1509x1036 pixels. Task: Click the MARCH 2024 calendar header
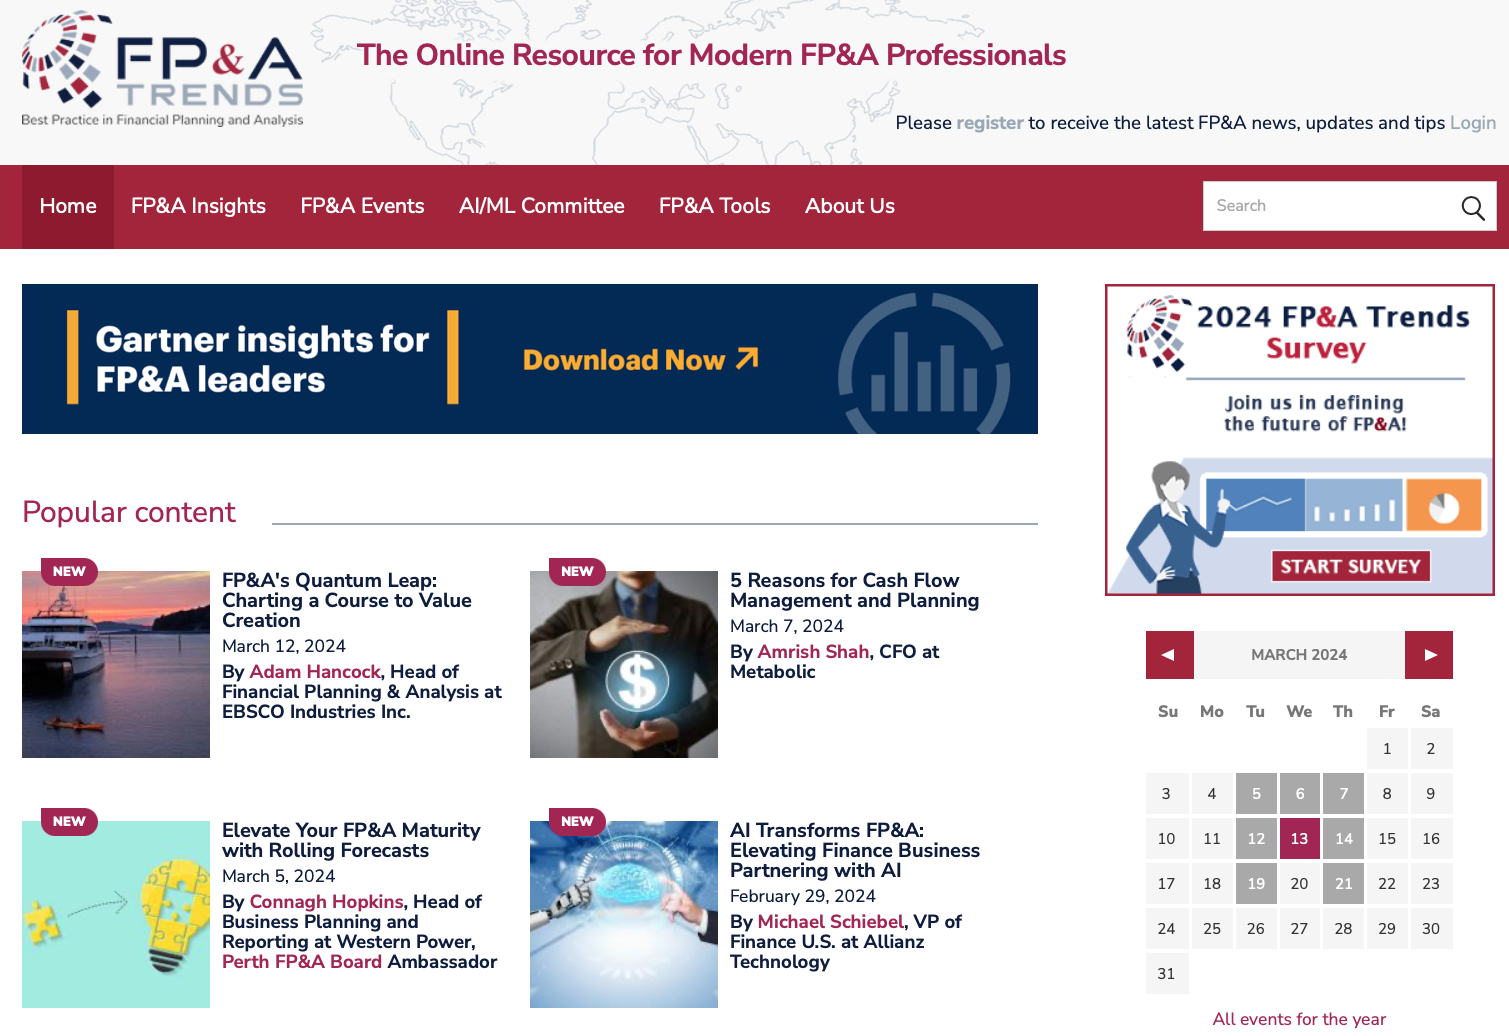(1299, 655)
